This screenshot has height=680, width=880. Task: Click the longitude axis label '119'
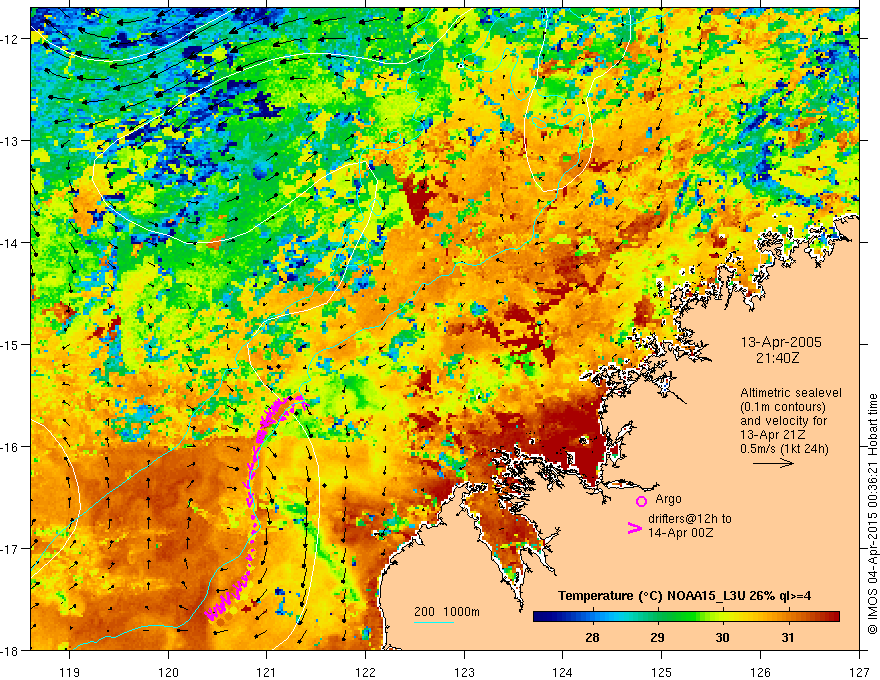point(70,672)
